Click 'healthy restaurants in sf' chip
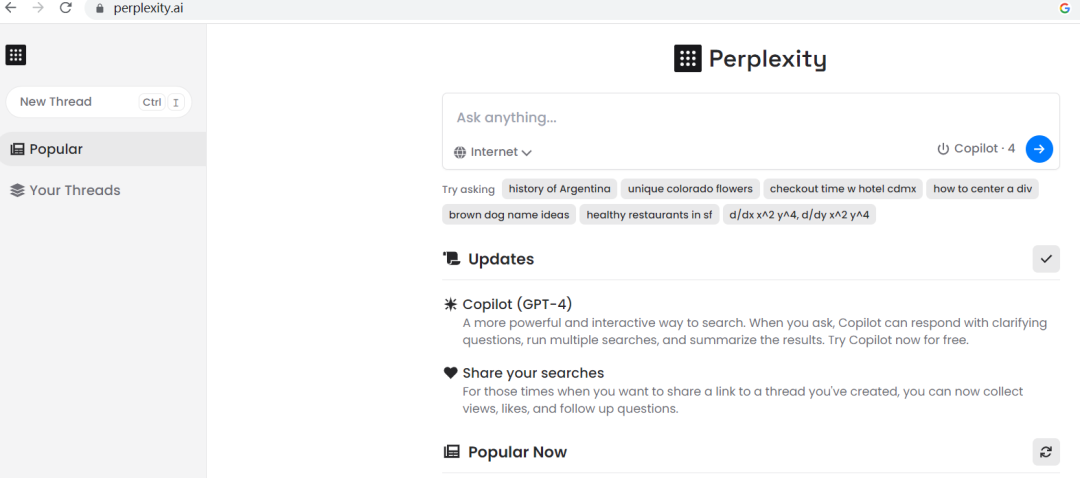1080x478 pixels. [x=649, y=214]
